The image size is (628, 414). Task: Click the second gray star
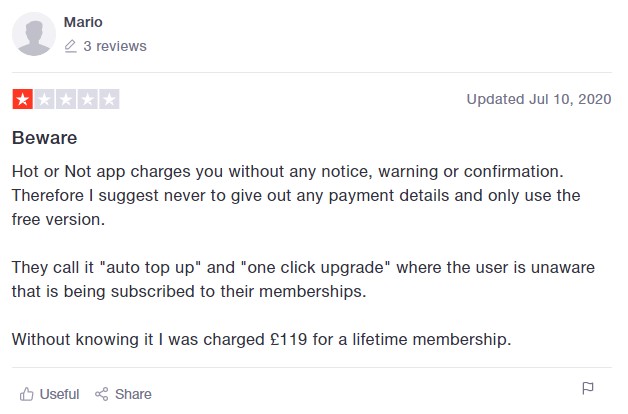(x=44, y=99)
